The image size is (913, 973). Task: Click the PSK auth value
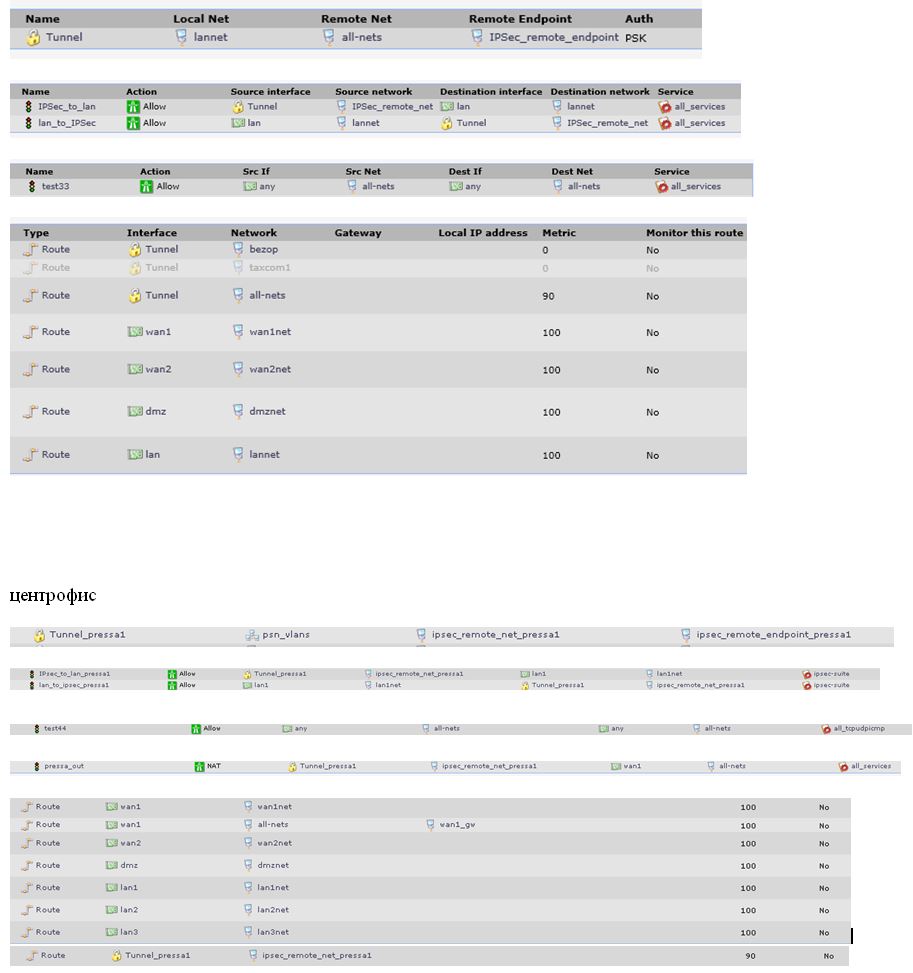click(636, 38)
